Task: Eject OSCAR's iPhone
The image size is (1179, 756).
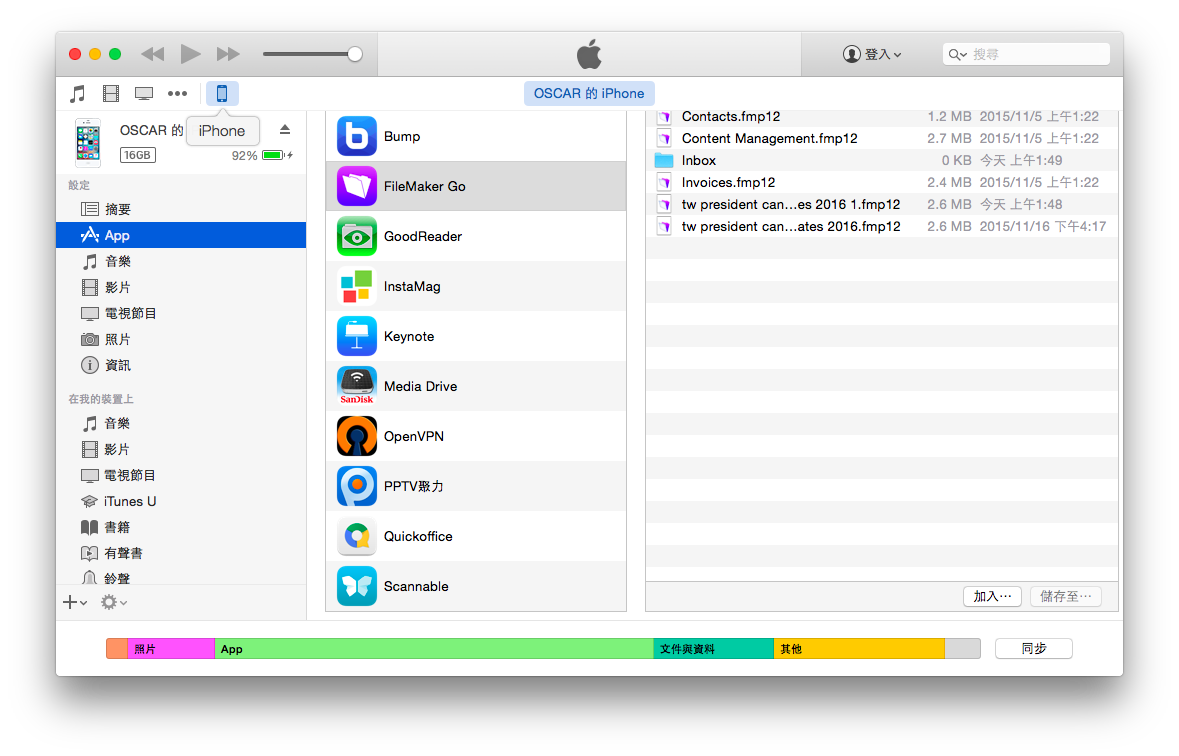Action: (285, 130)
